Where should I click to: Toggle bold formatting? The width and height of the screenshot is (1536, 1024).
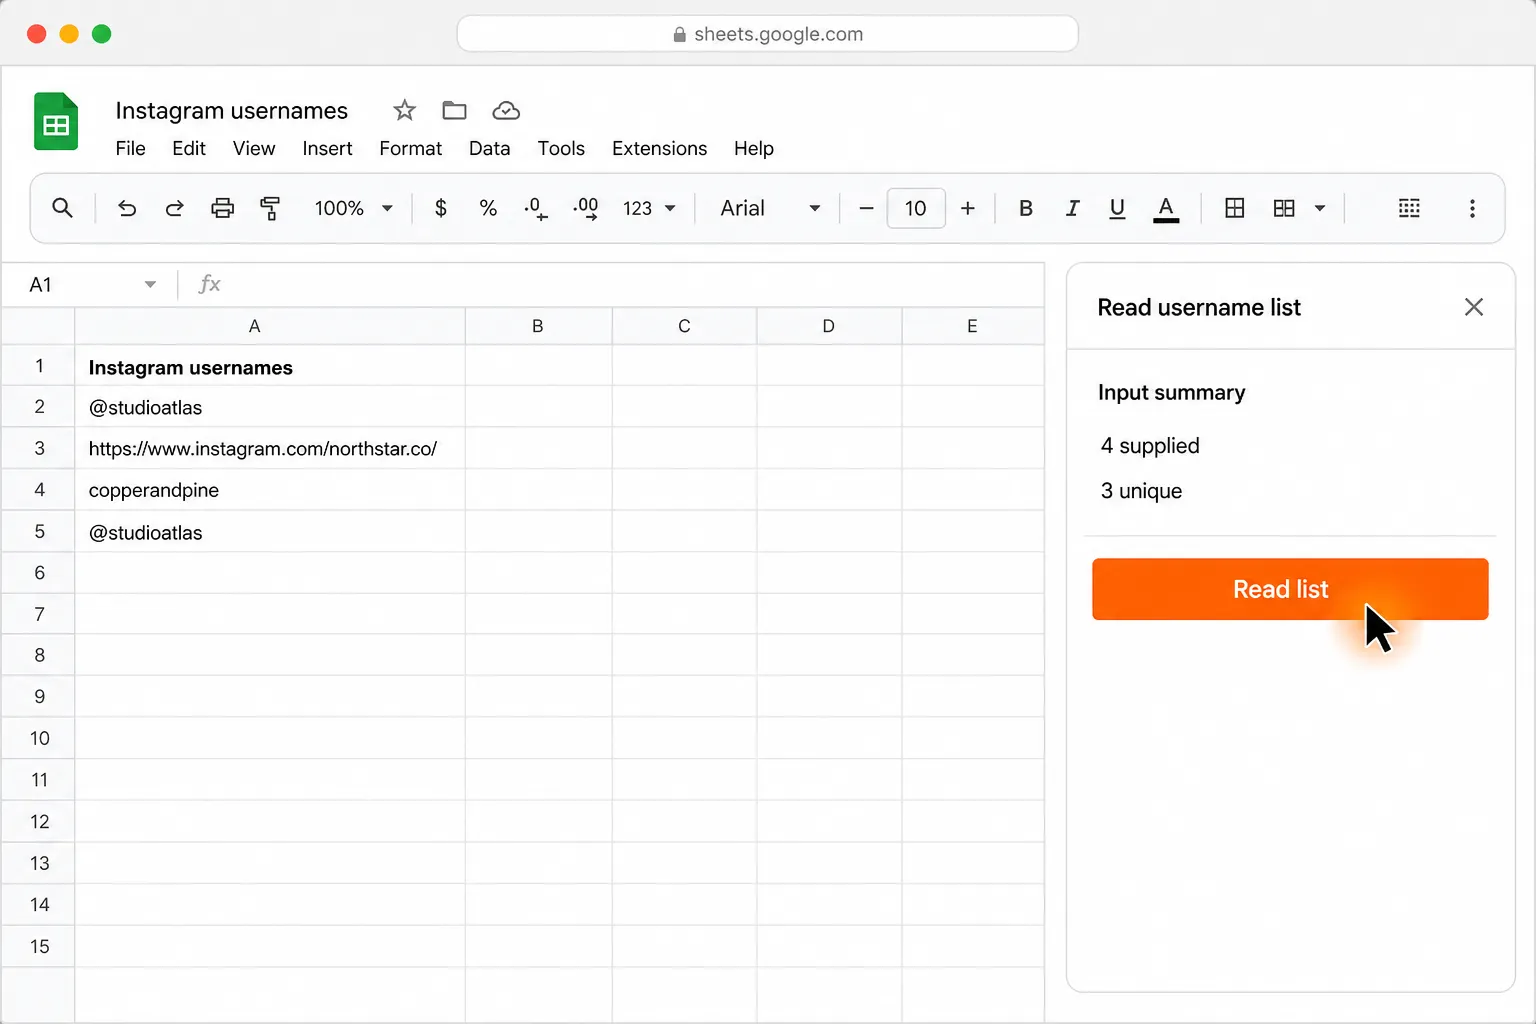point(1025,208)
